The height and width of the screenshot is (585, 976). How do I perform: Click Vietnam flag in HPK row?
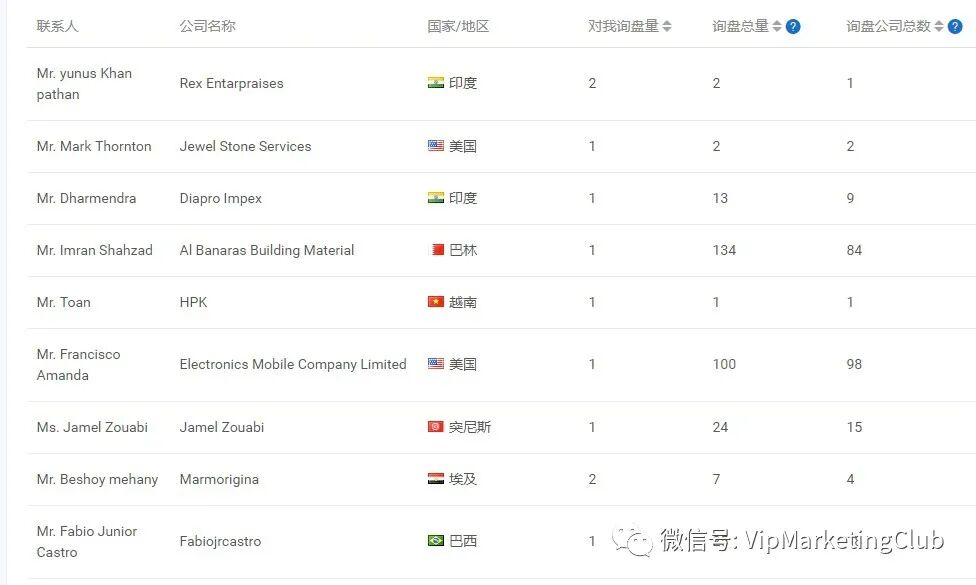pos(436,302)
